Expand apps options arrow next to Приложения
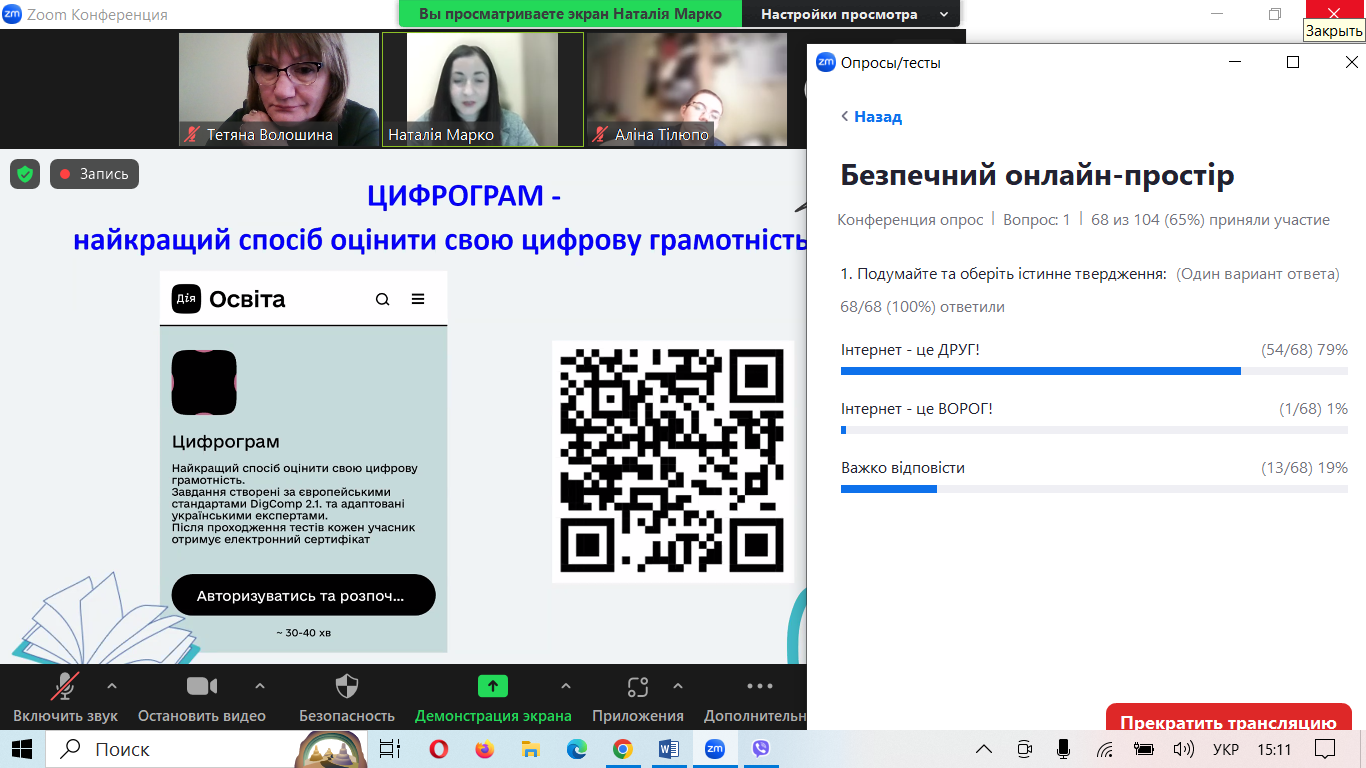 click(678, 686)
